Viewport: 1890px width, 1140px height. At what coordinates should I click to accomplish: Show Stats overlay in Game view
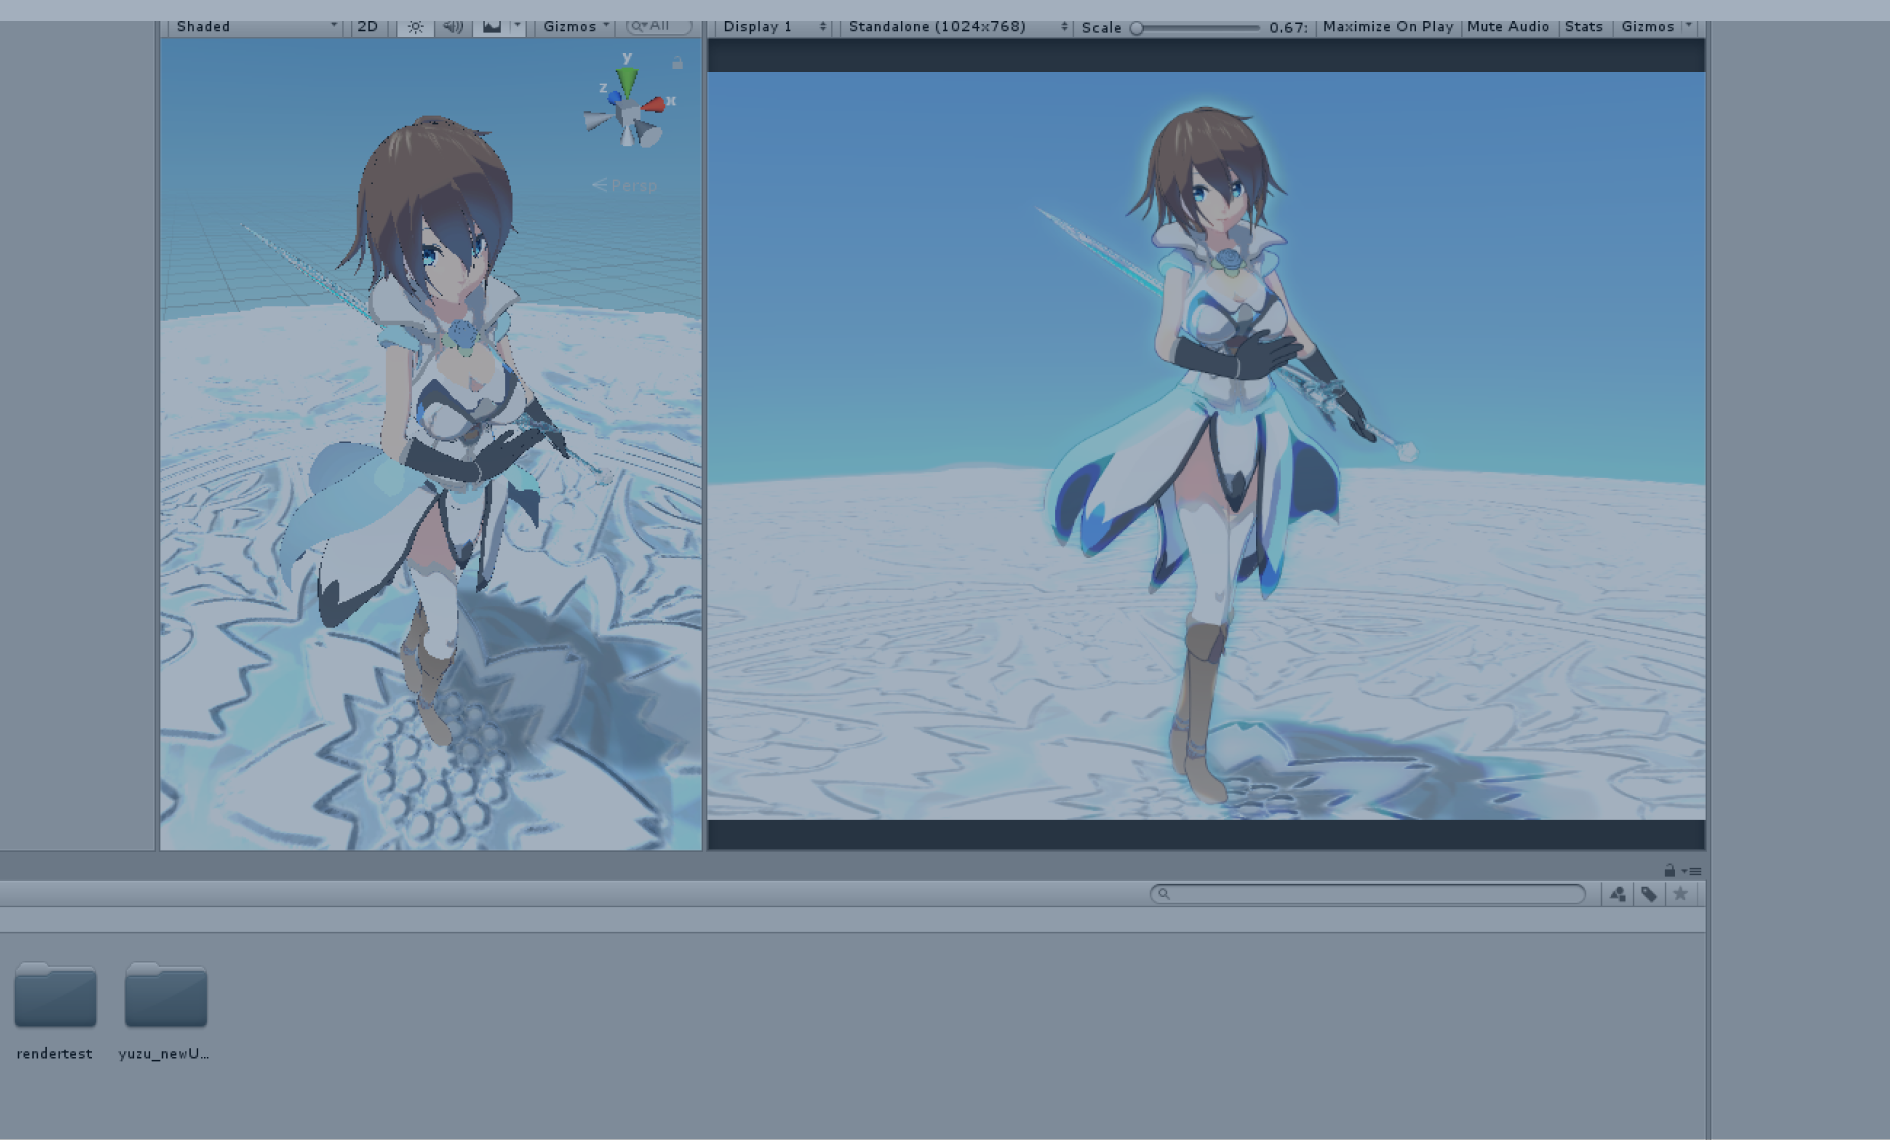click(x=1583, y=27)
